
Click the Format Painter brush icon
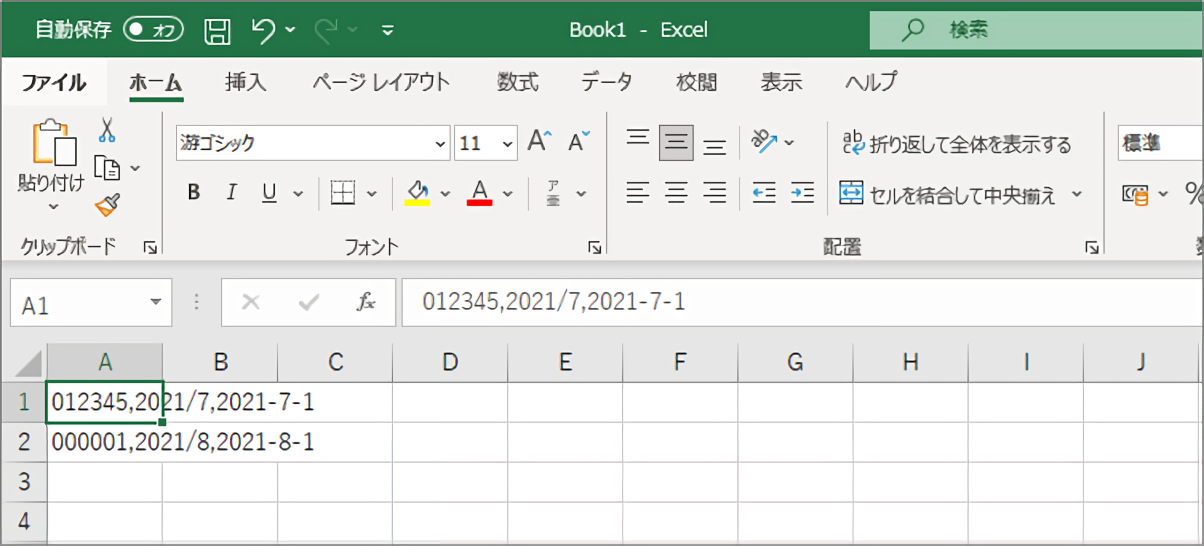pos(107,205)
